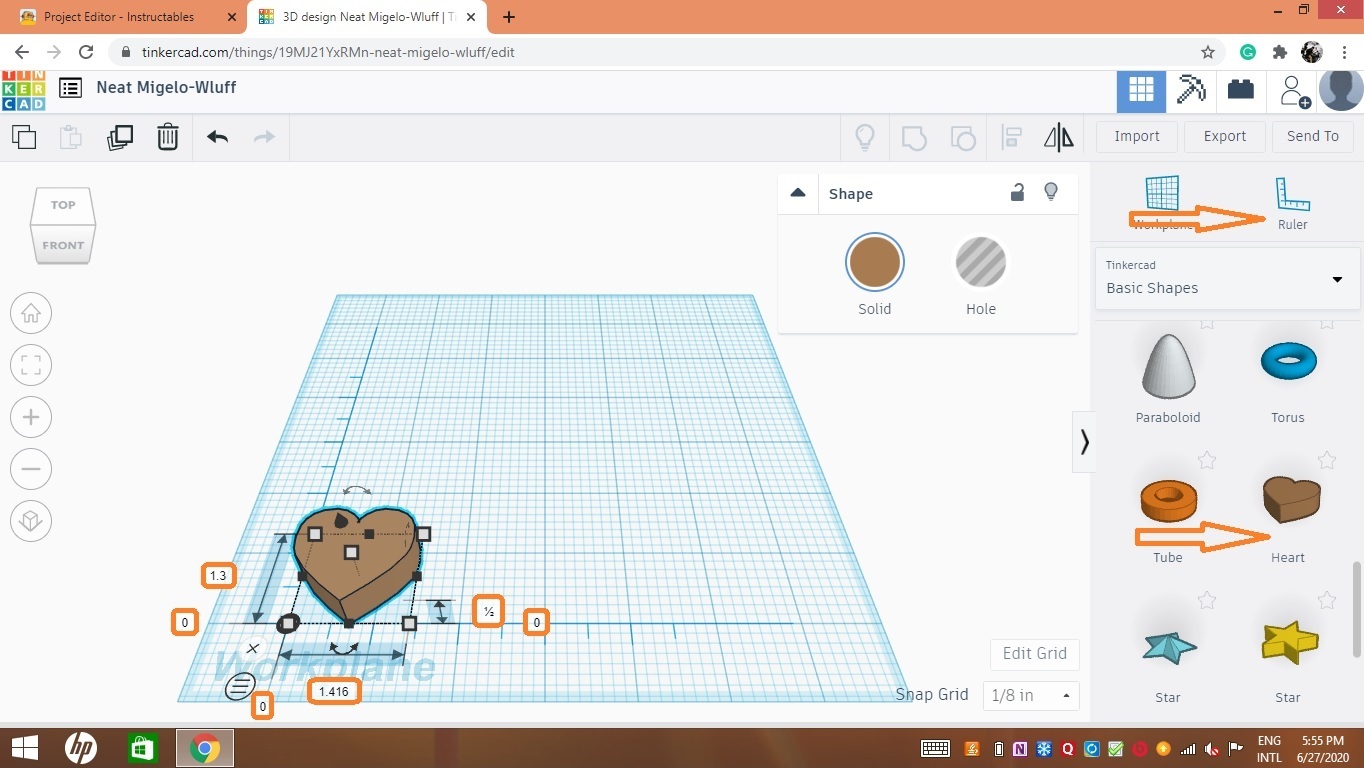
Task: Drop a new Workplane
Action: (1161, 195)
